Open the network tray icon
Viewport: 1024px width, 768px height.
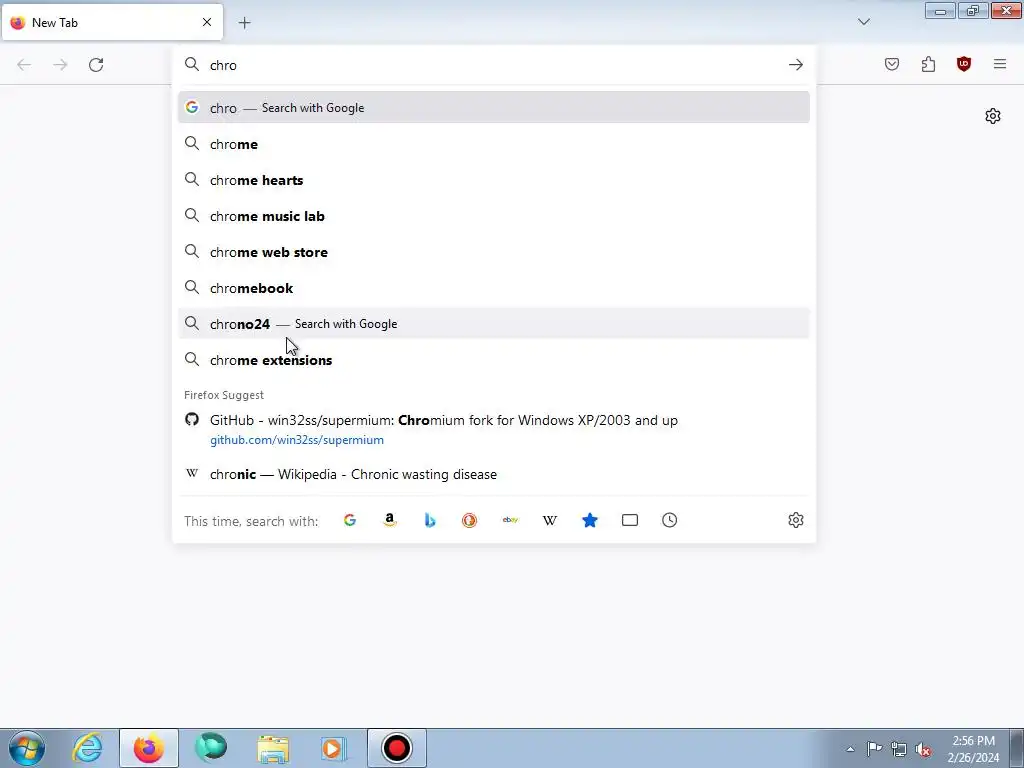(x=899, y=749)
